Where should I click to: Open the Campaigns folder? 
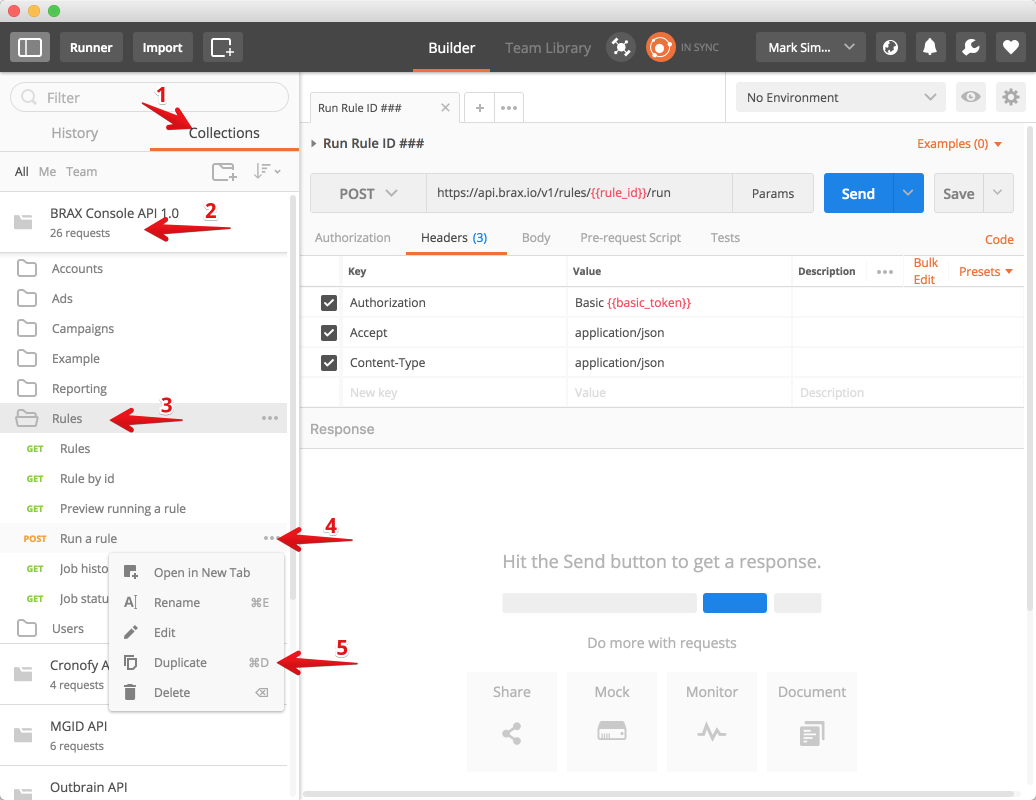(x=143, y=329)
